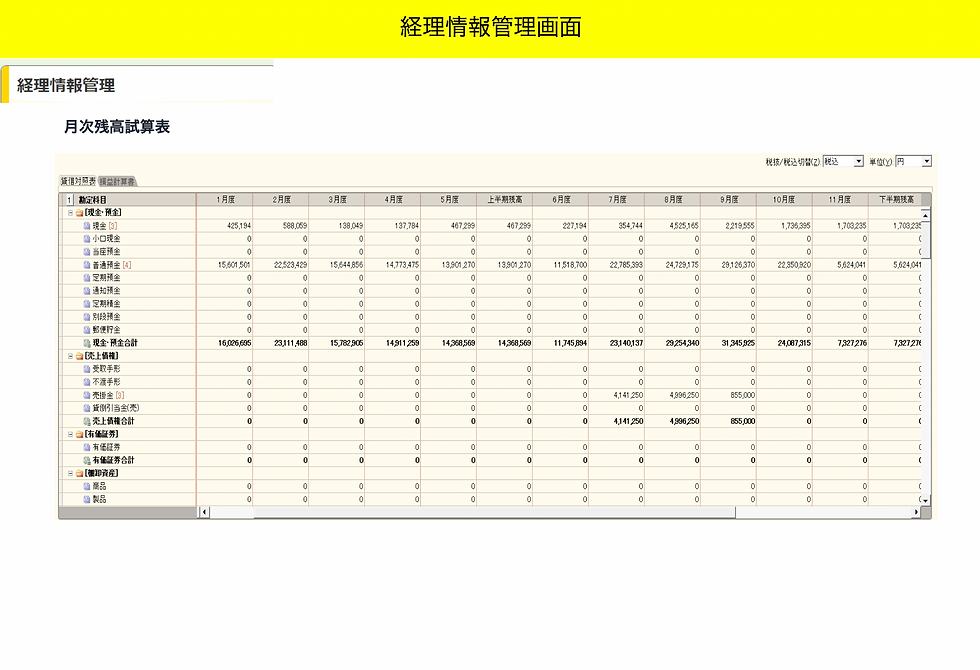Click the document icon beside 通知預金
This screenshot has width=980, height=670.
coord(87,291)
